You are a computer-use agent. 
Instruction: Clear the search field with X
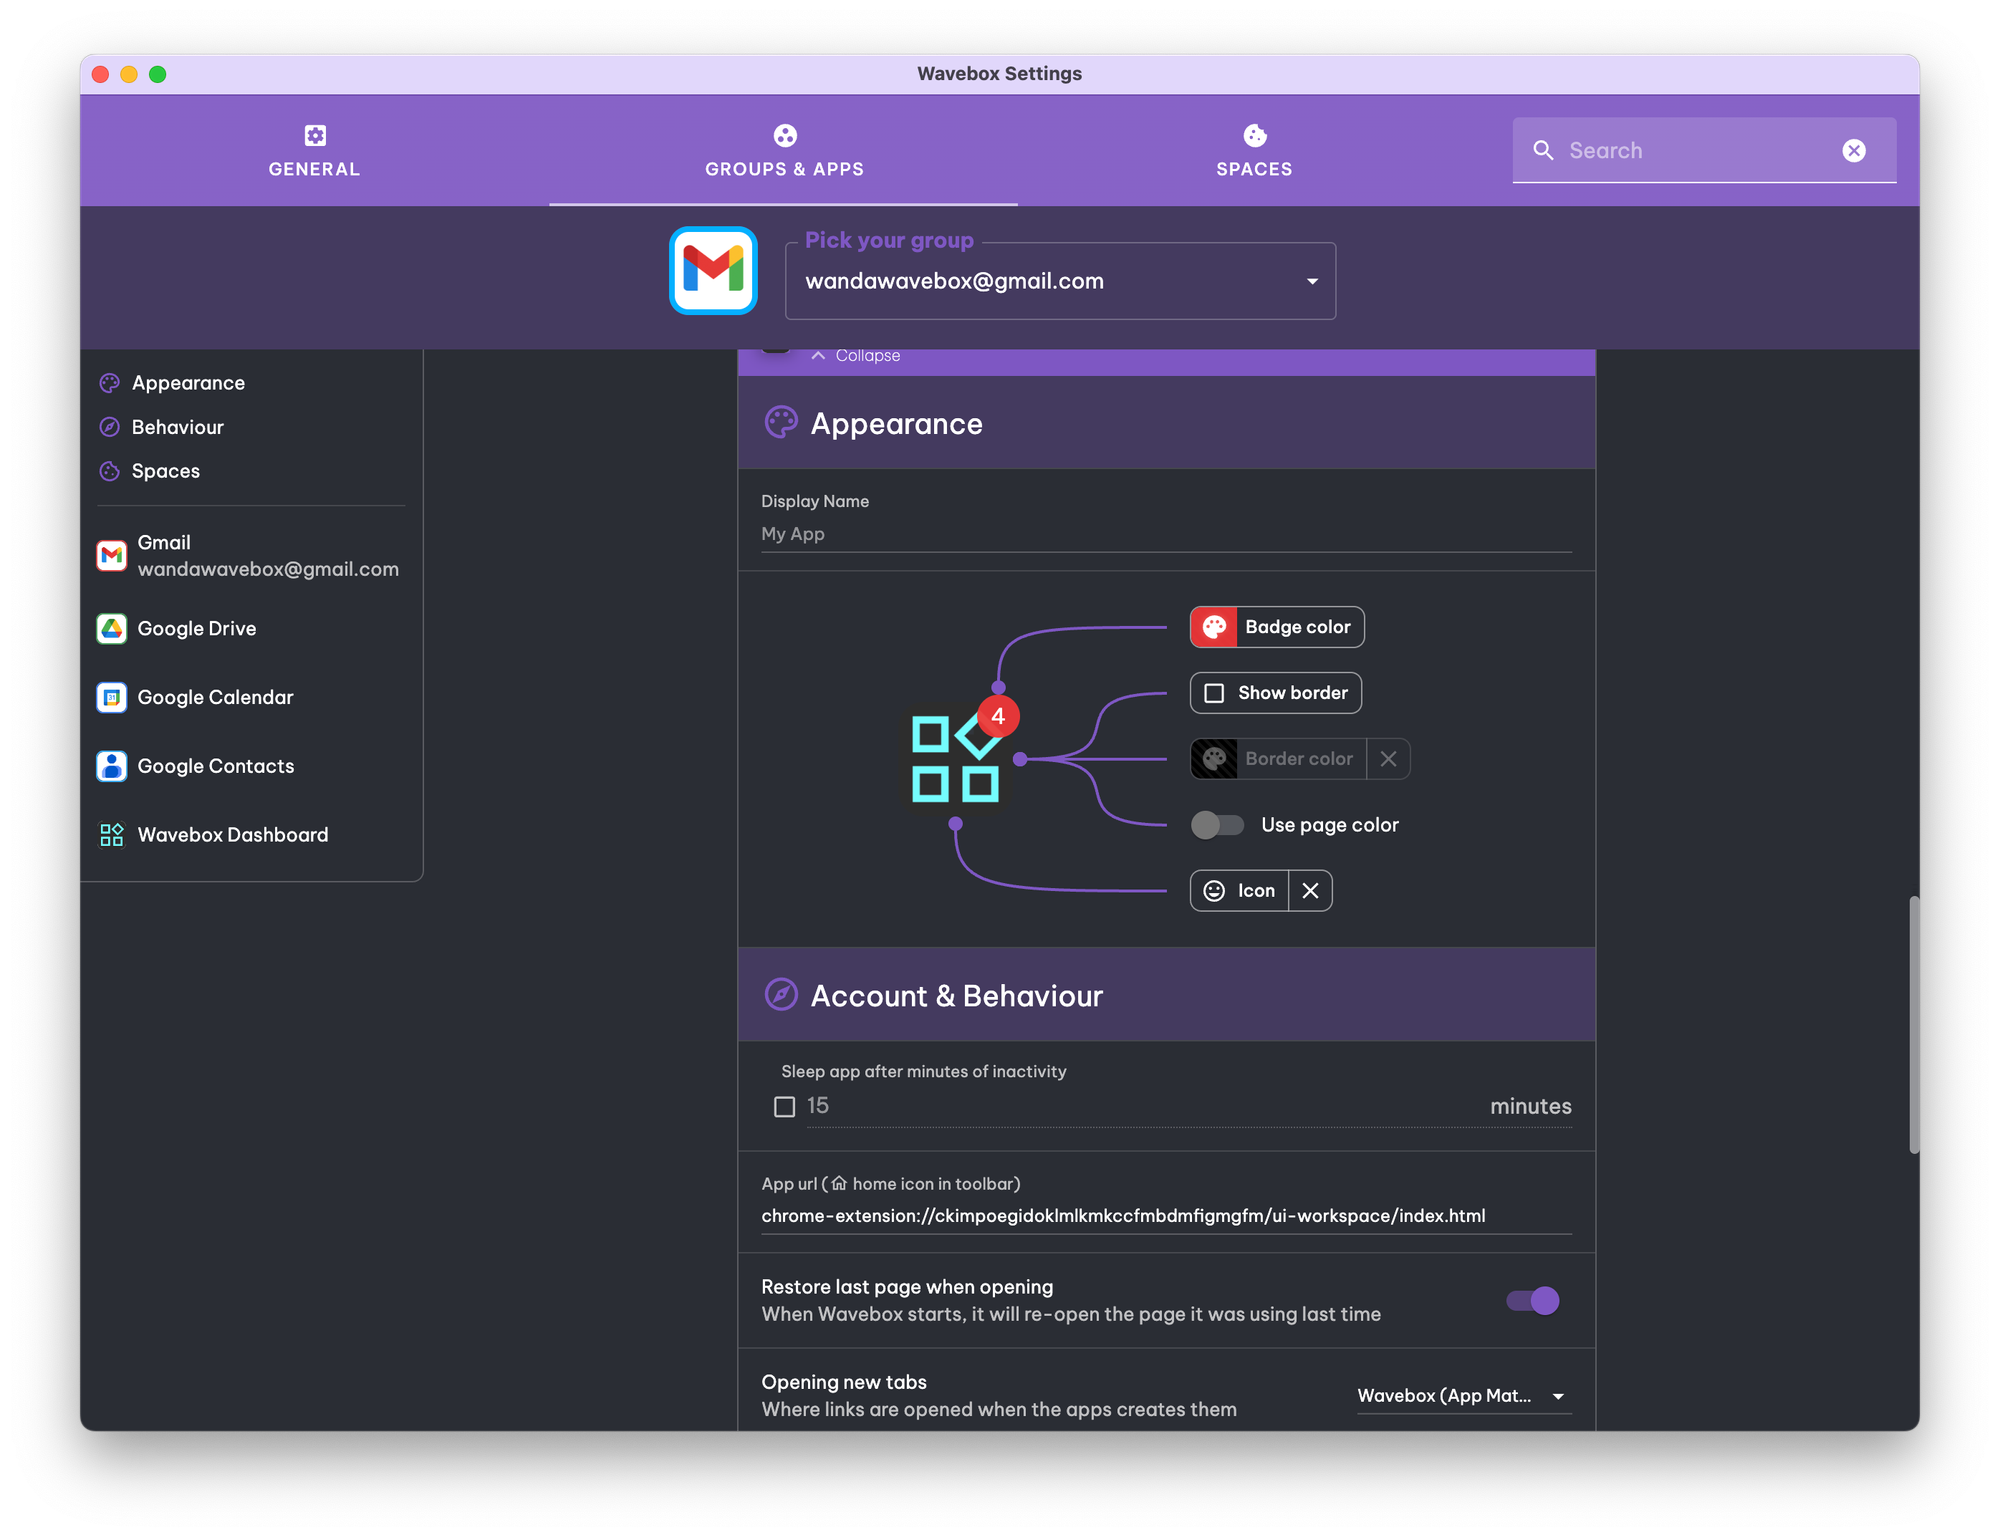[x=1854, y=150]
